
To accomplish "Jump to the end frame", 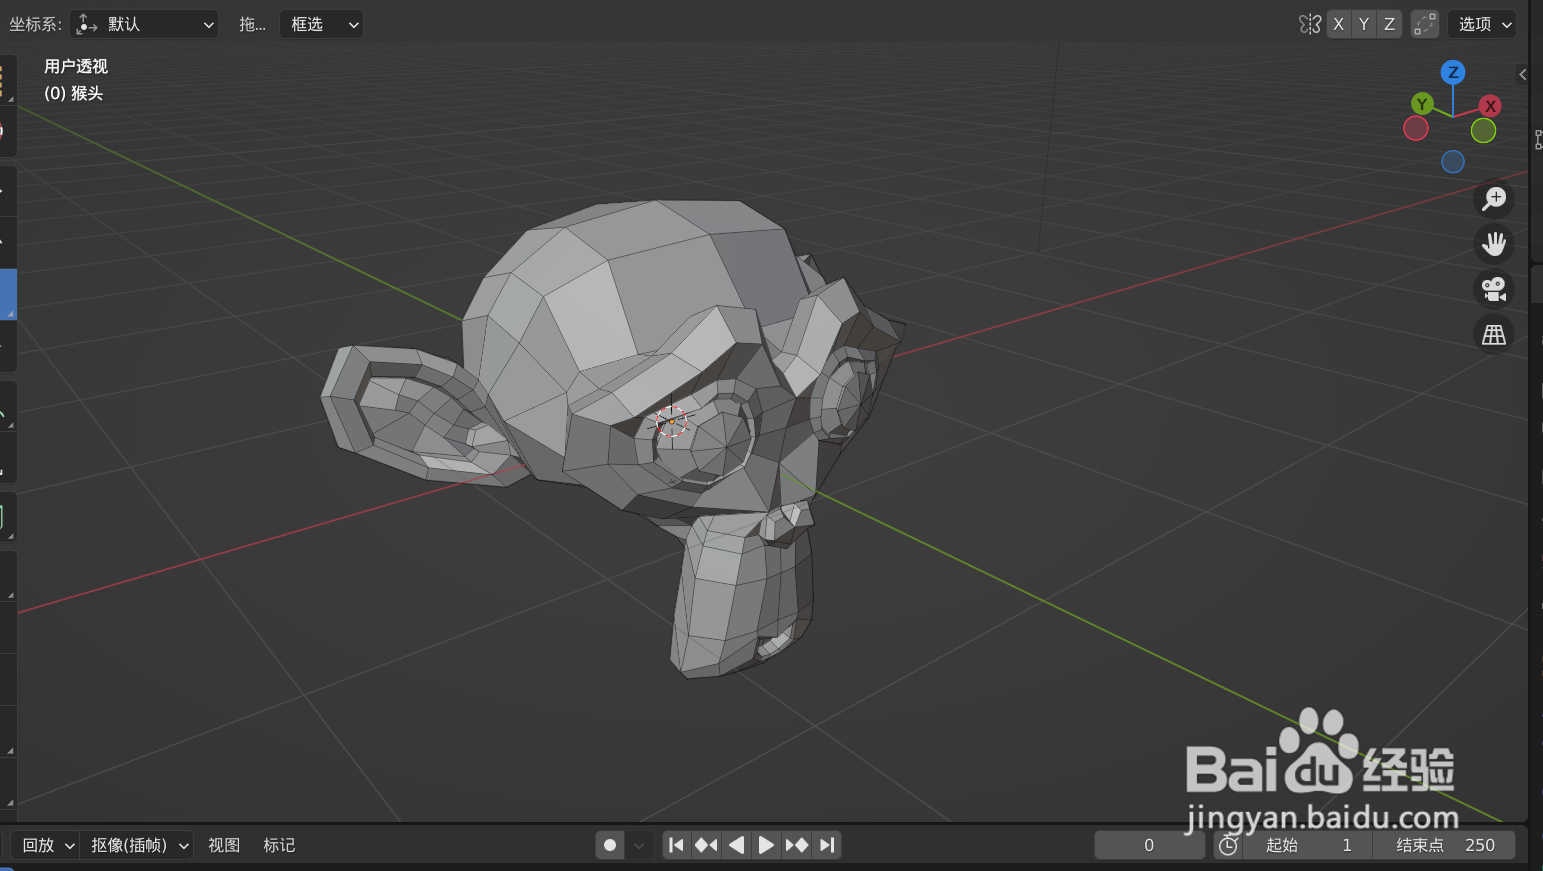I will pos(826,845).
